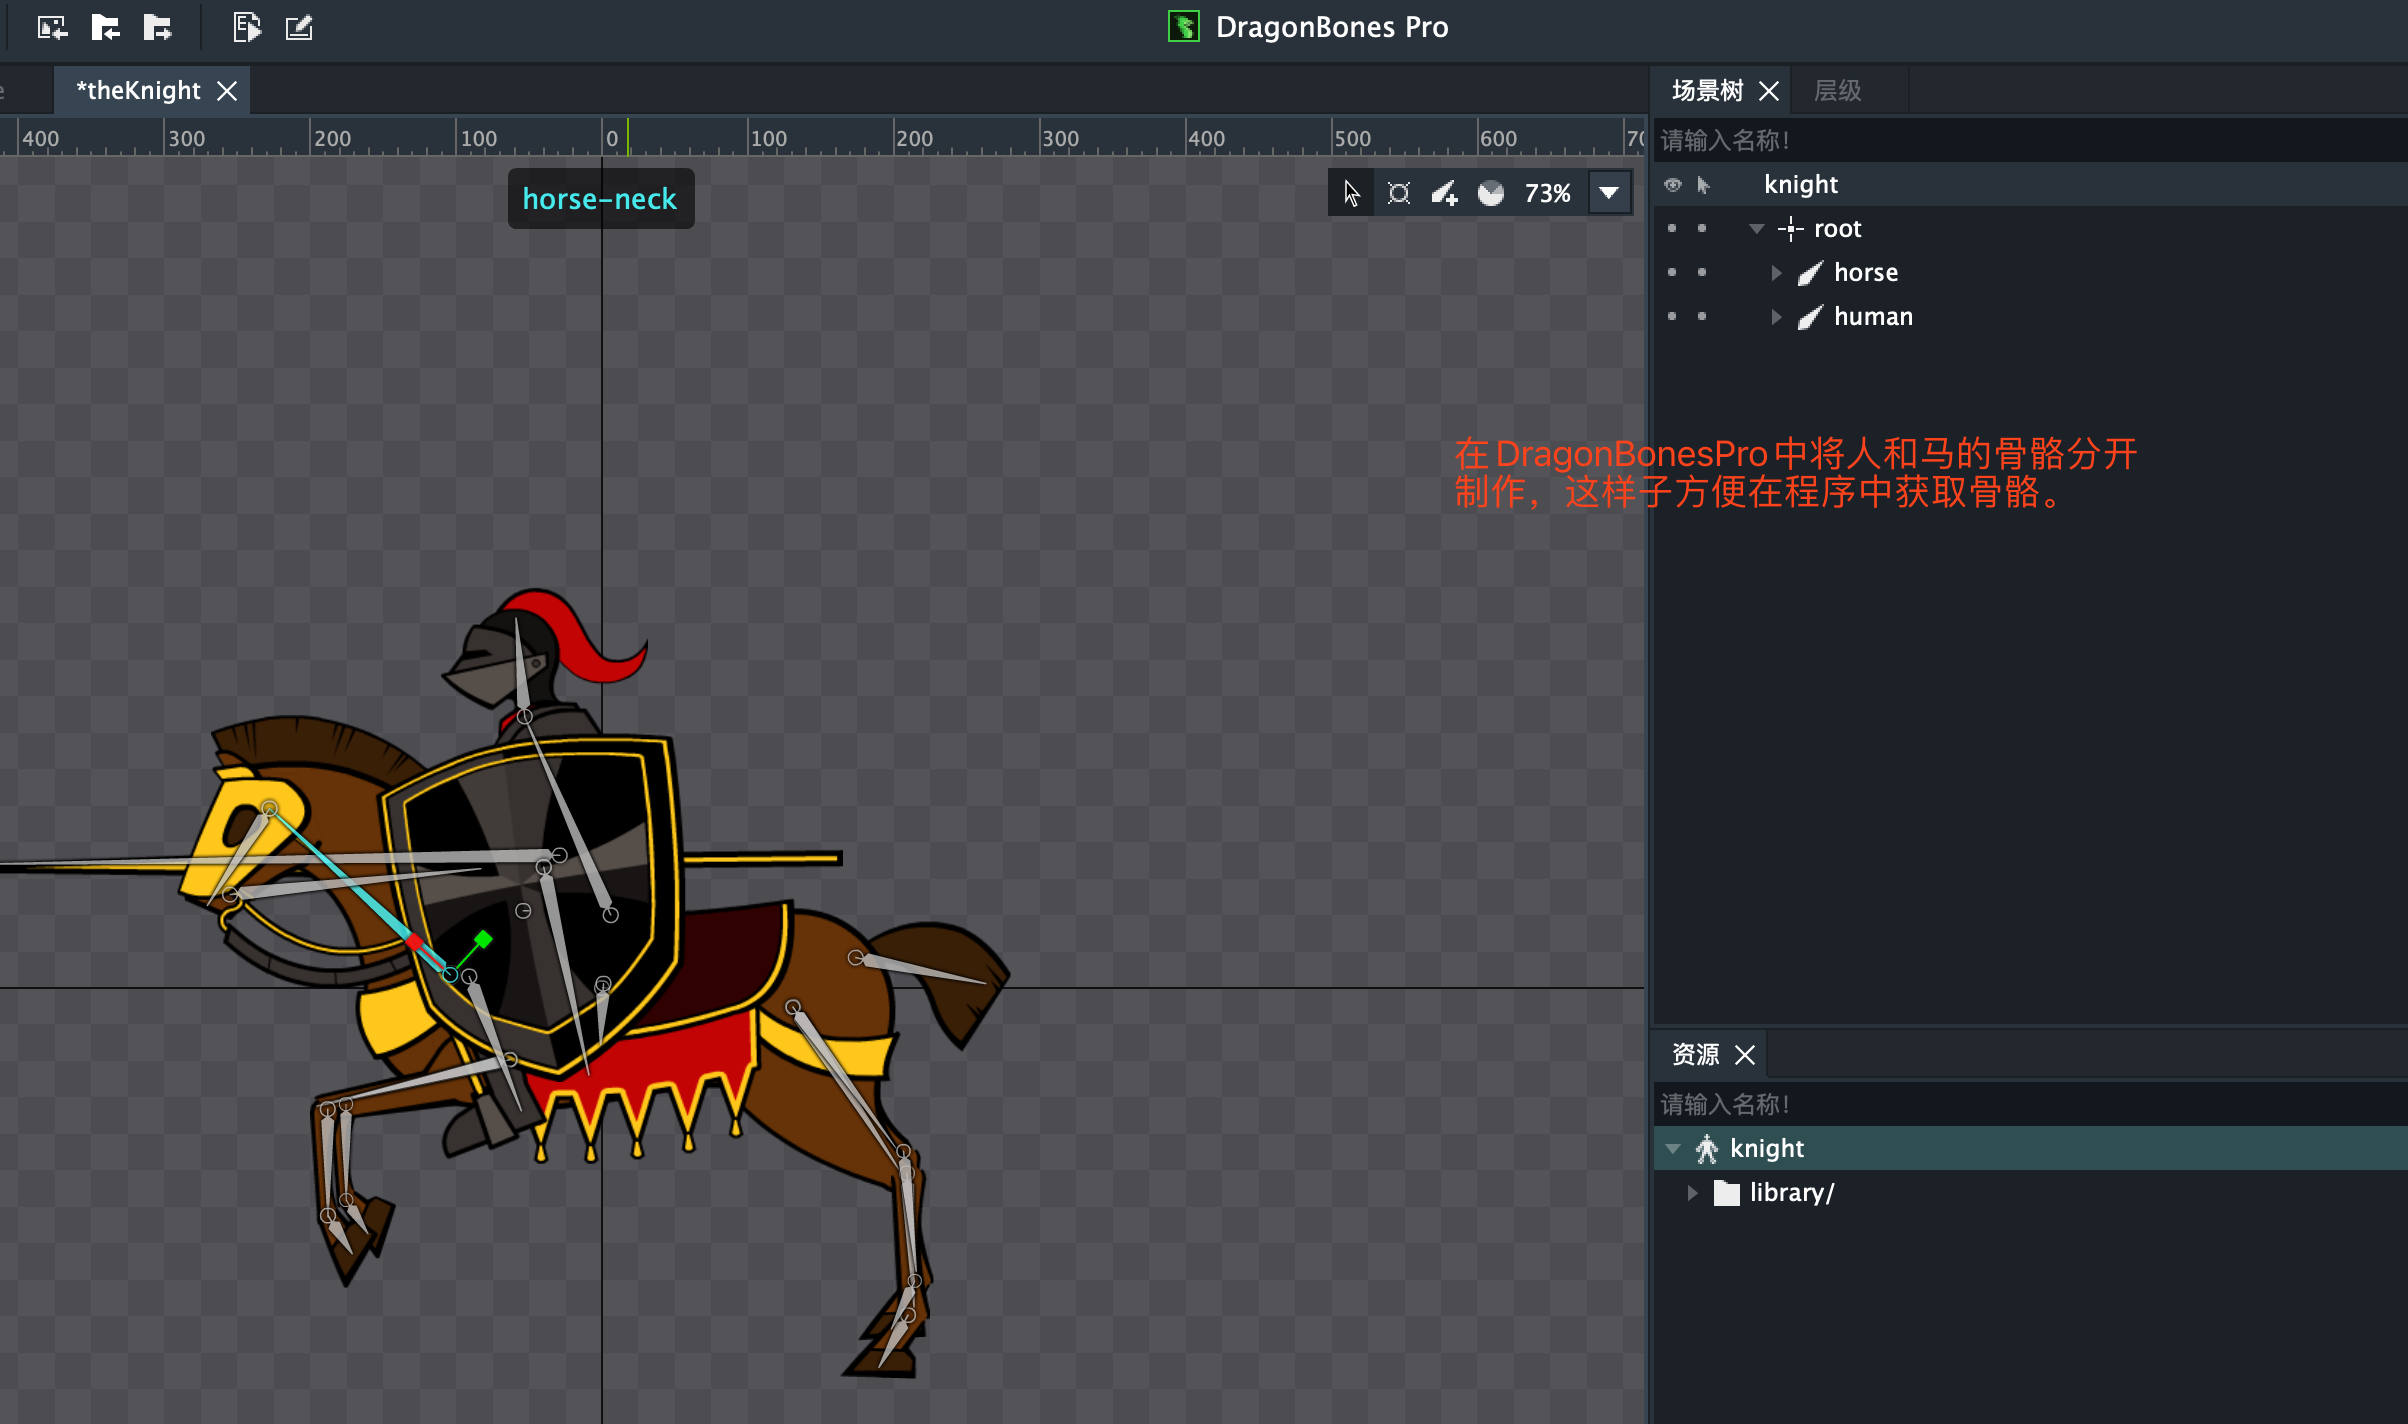Activate the pose transform box tool
The width and height of the screenshot is (2408, 1424).
(1398, 193)
